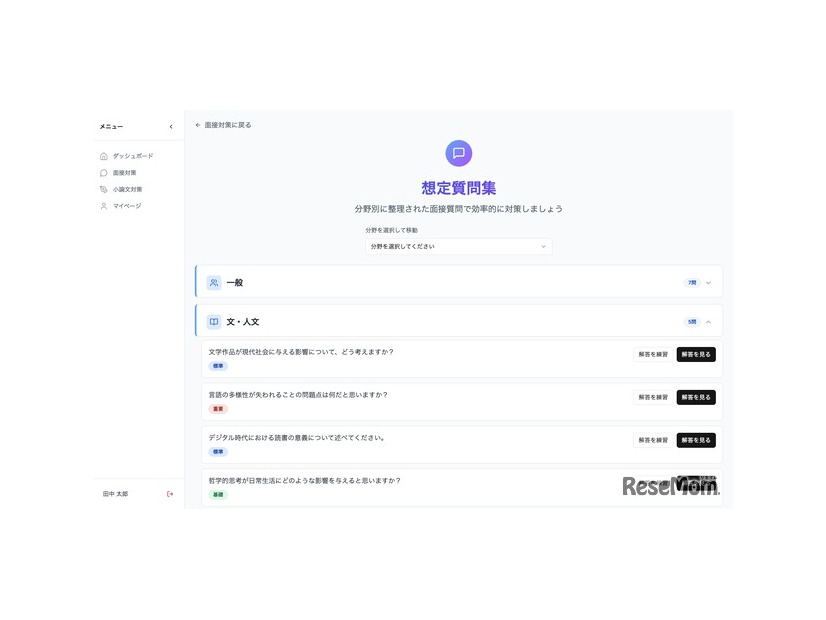
Task: Collapse the メニュー sidebar with the chevron
Action: (171, 126)
